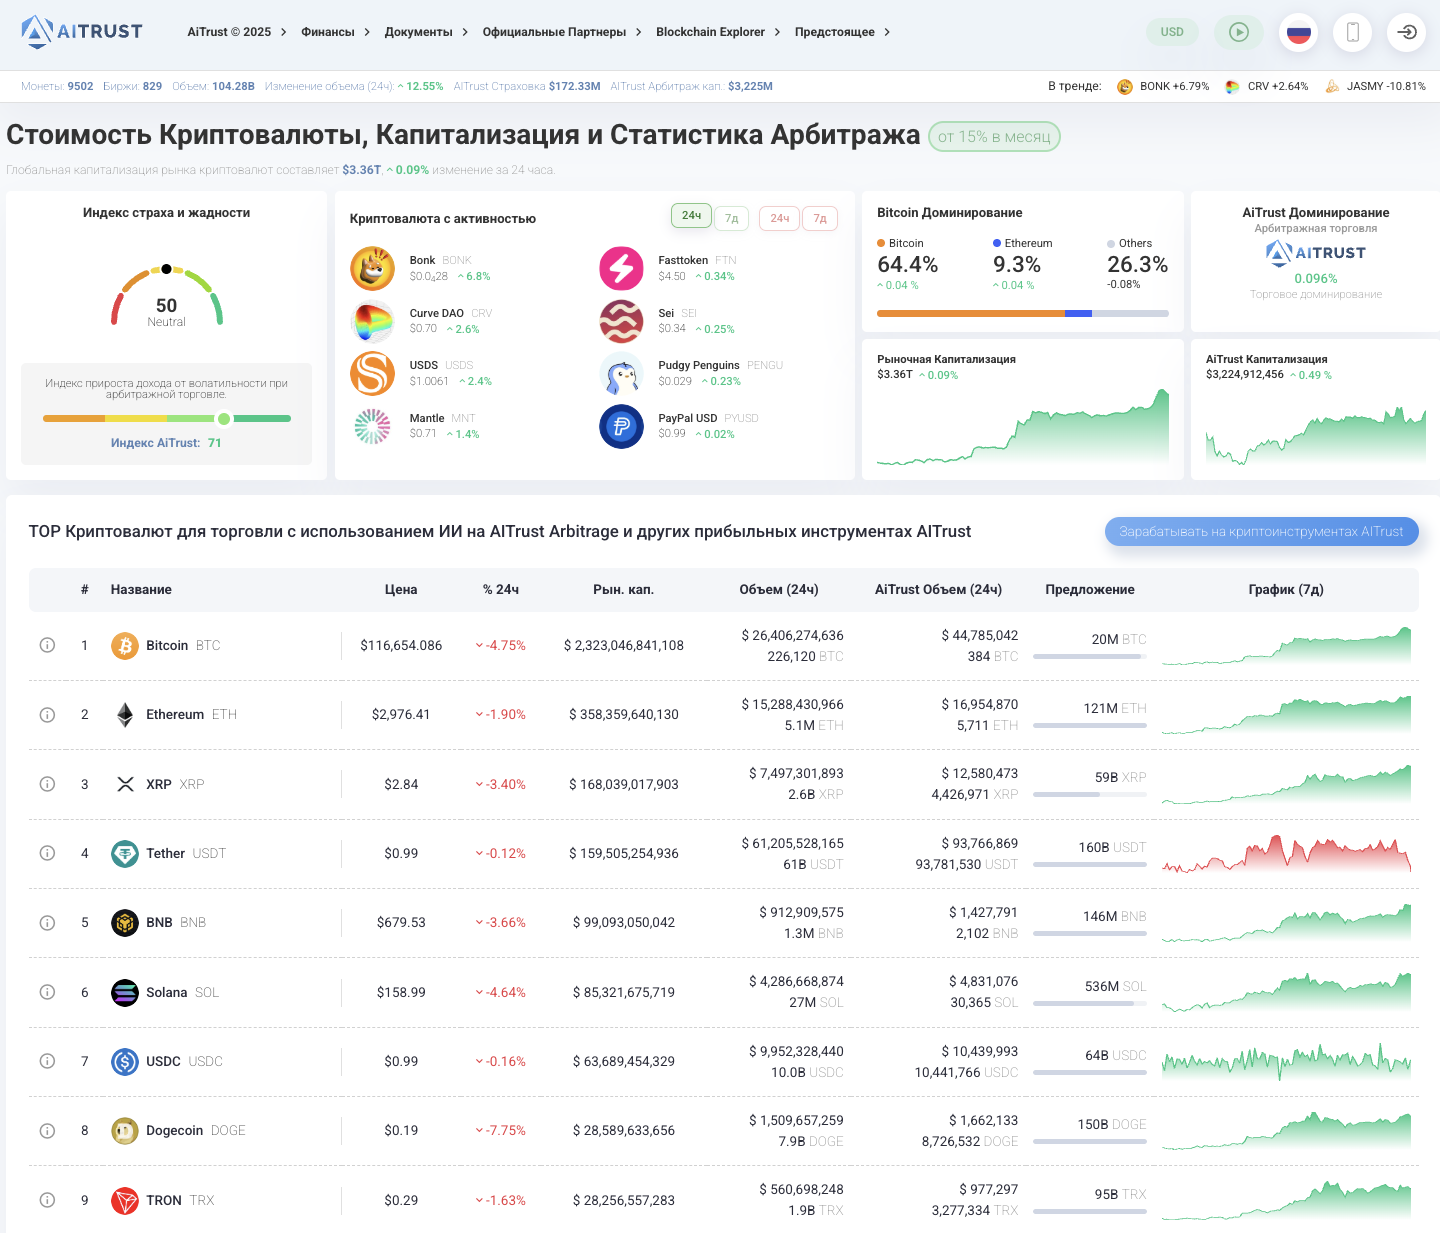Click AITrust Страховка $172.33M stat

[x=527, y=86]
